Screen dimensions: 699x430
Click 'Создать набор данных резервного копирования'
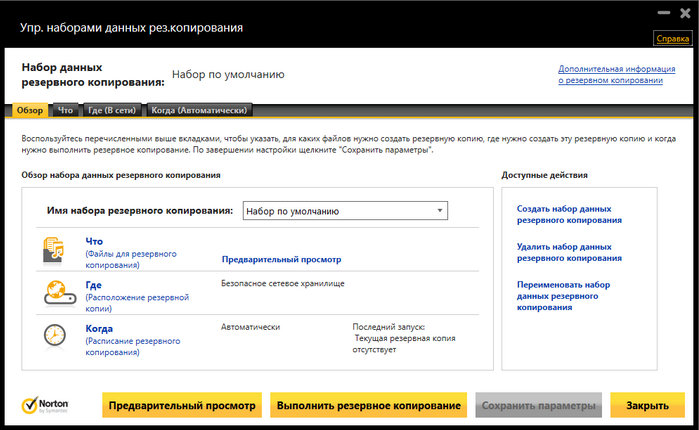pyautogui.click(x=569, y=214)
